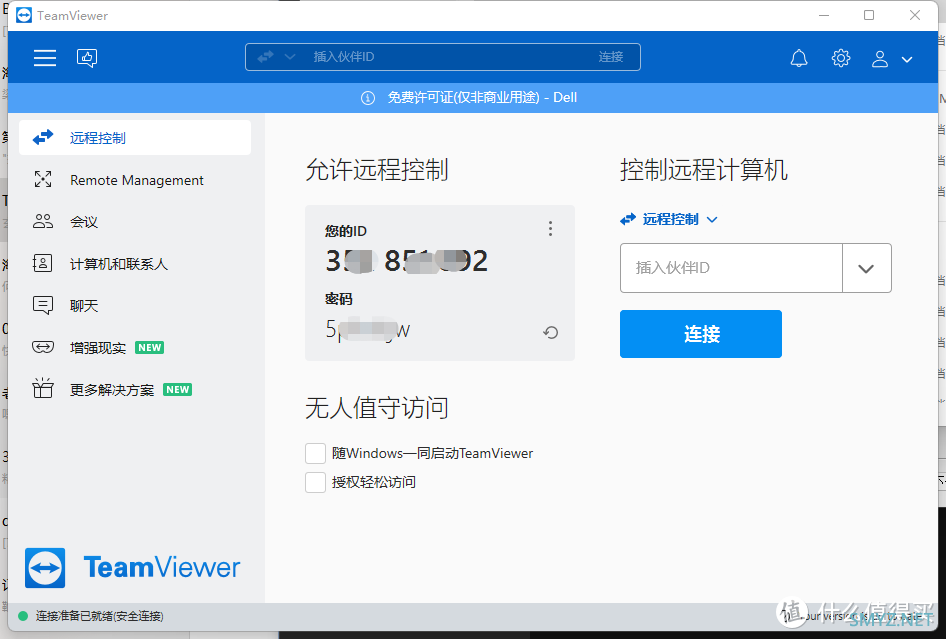Open 更多解决方案 in sidebar
The image size is (946, 639).
click(135, 390)
